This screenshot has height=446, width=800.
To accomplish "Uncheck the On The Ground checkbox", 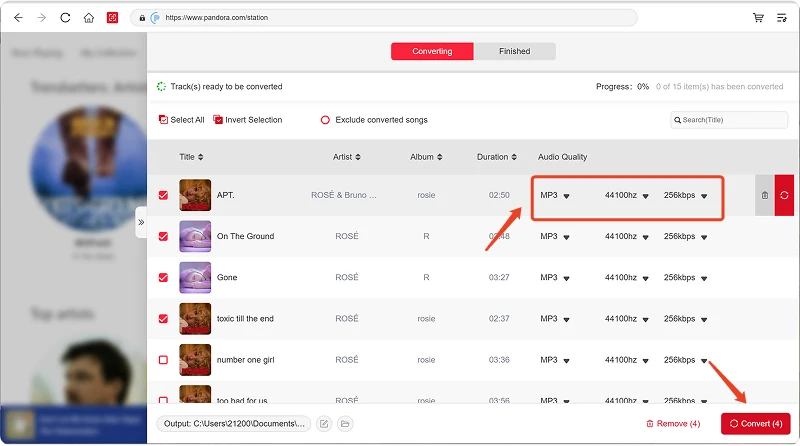I will (163, 237).
